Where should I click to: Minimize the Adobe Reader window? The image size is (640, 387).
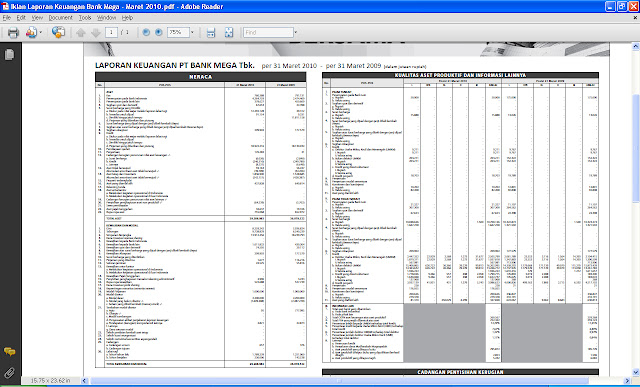click(x=610, y=6)
